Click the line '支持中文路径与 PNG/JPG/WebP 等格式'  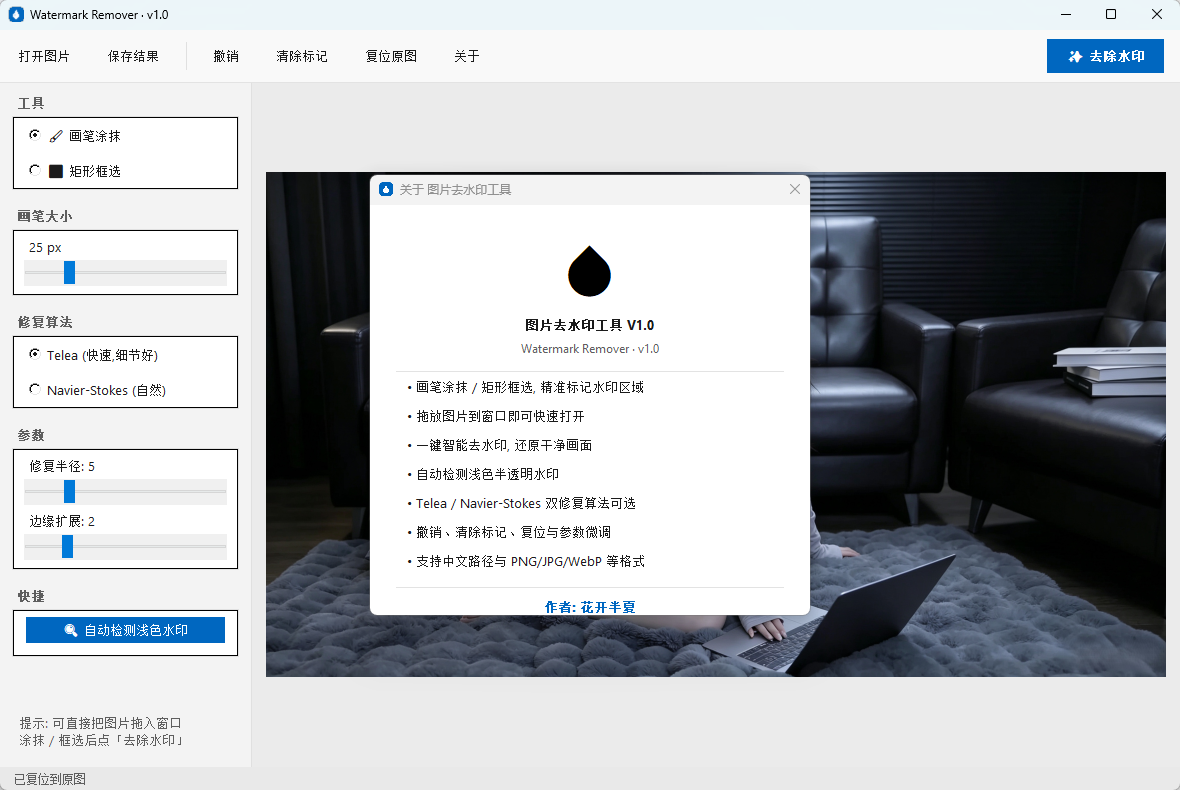pos(530,561)
